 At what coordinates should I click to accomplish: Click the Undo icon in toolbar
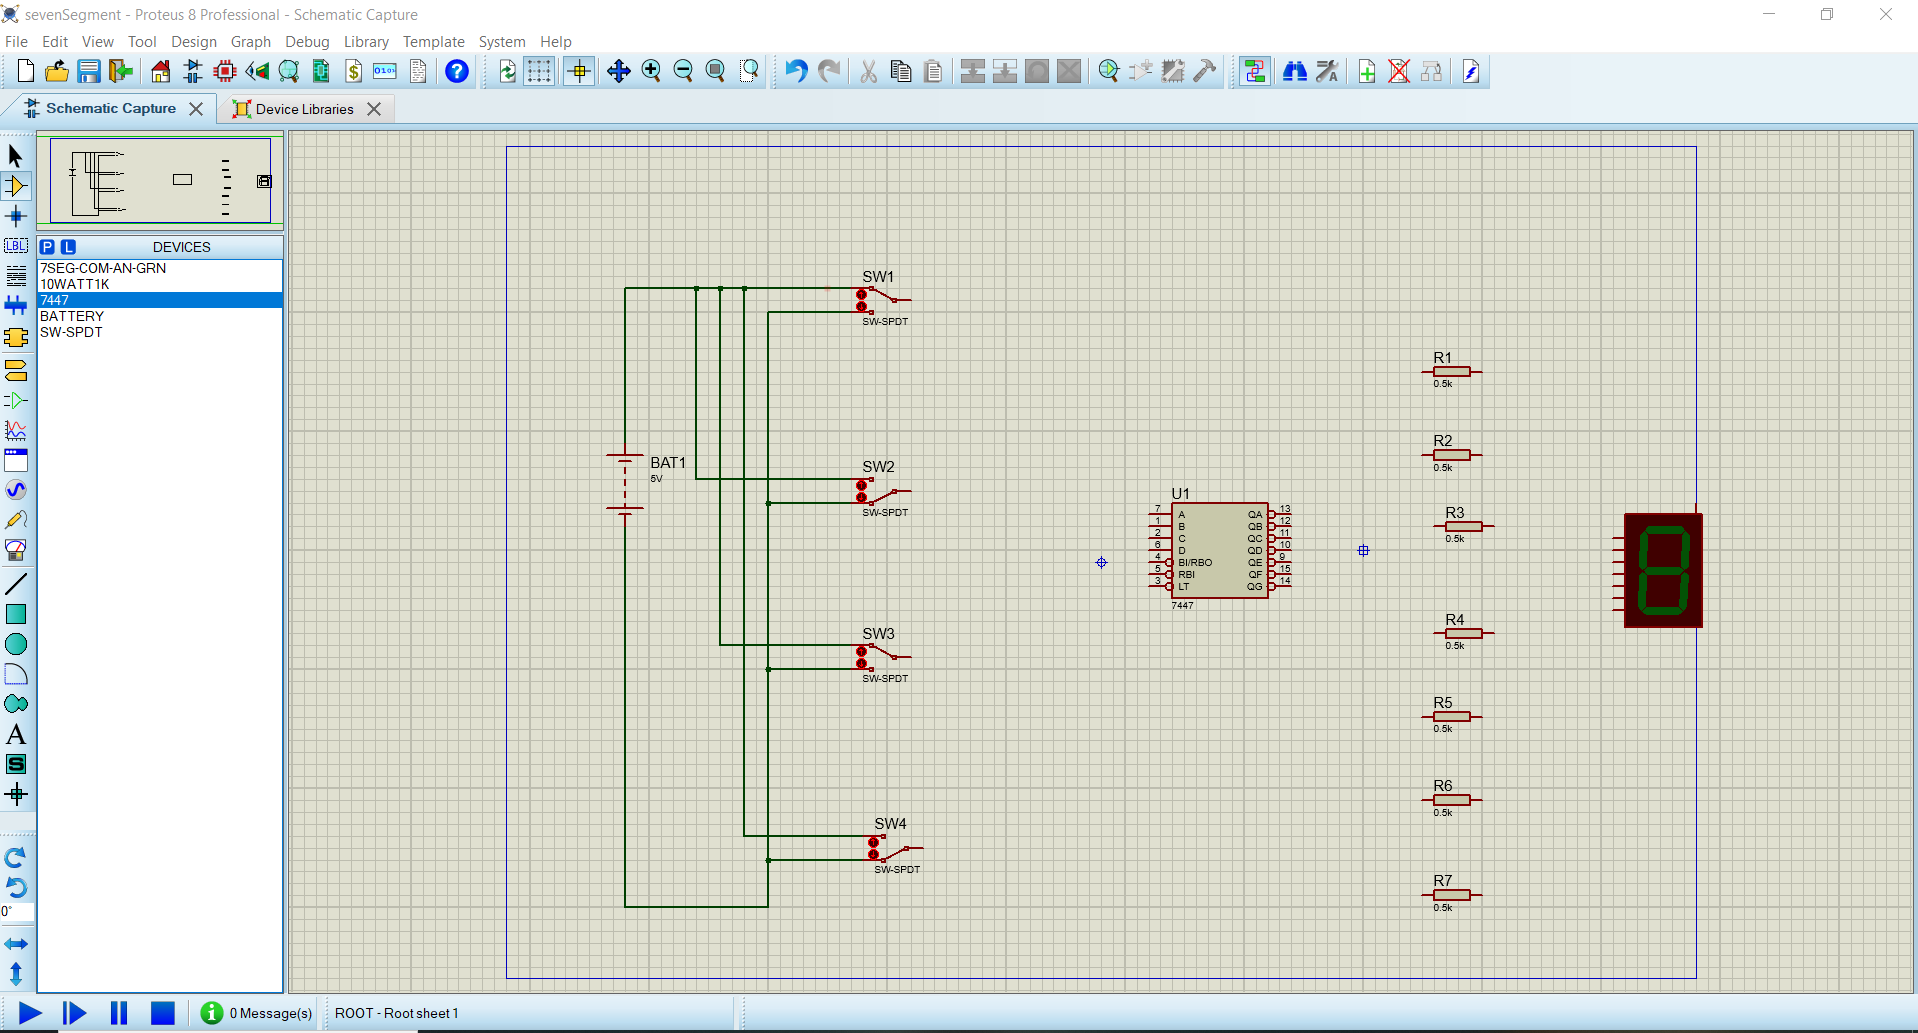[x=796, y=71]
